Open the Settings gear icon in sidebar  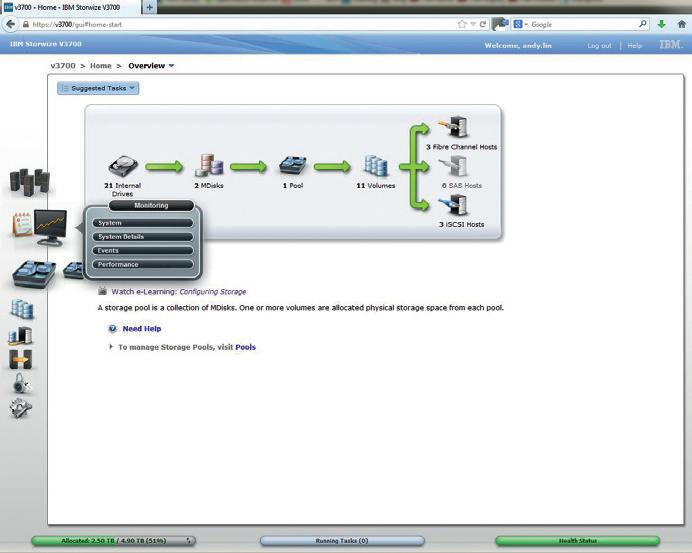coord(20,407)
